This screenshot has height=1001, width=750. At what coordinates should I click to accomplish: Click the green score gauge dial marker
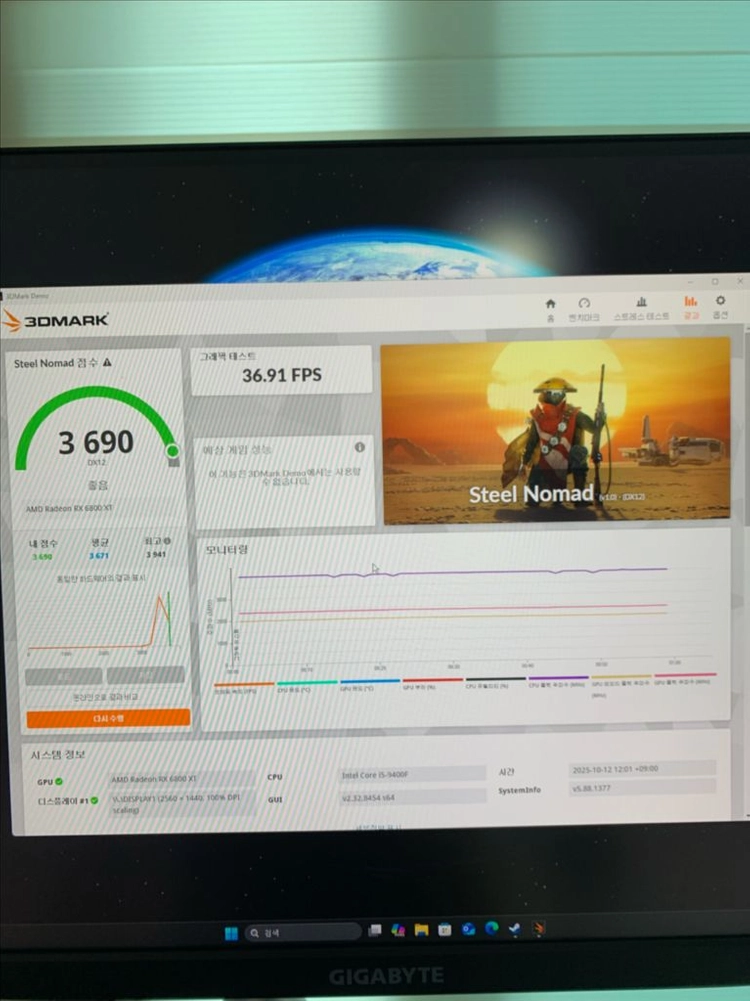172,451
